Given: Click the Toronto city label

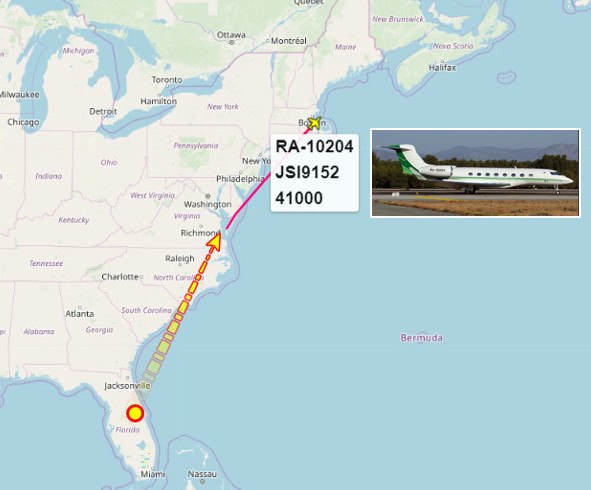Looking at the screenshot, I should tap(167, 80).
